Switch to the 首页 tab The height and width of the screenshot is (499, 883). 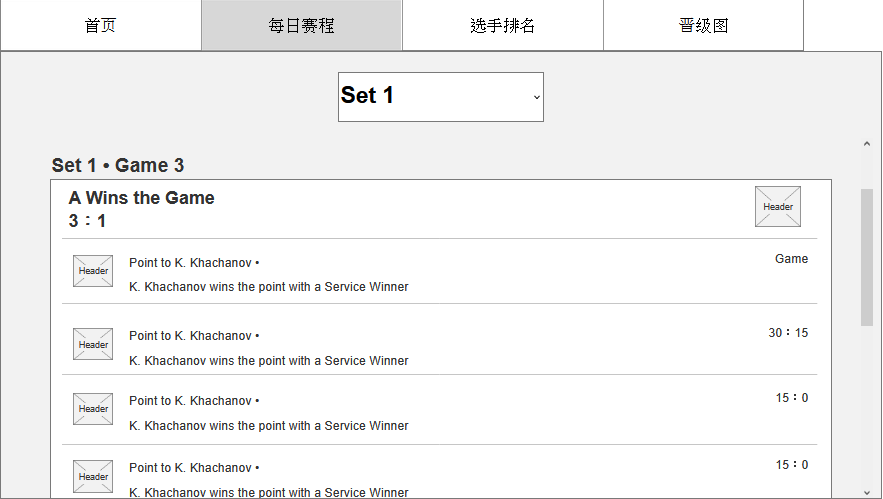click(100, 25)
